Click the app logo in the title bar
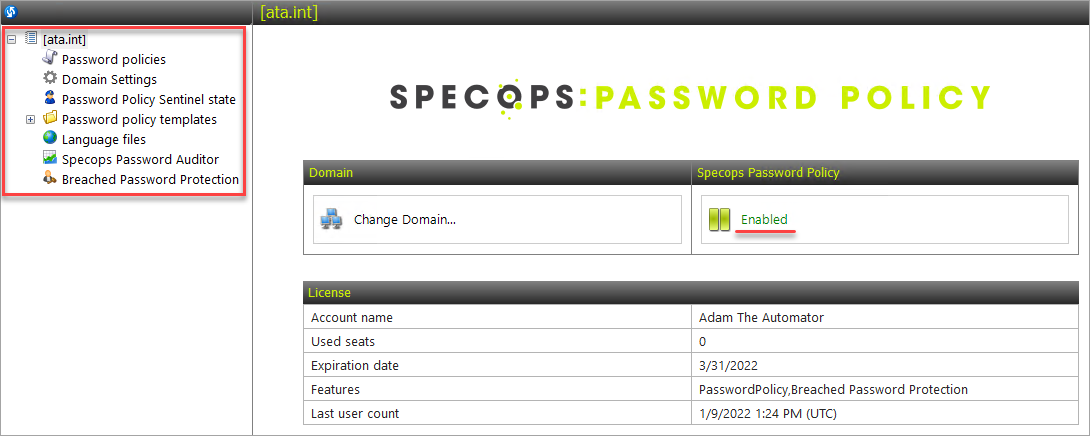 (x=10, y=12)
